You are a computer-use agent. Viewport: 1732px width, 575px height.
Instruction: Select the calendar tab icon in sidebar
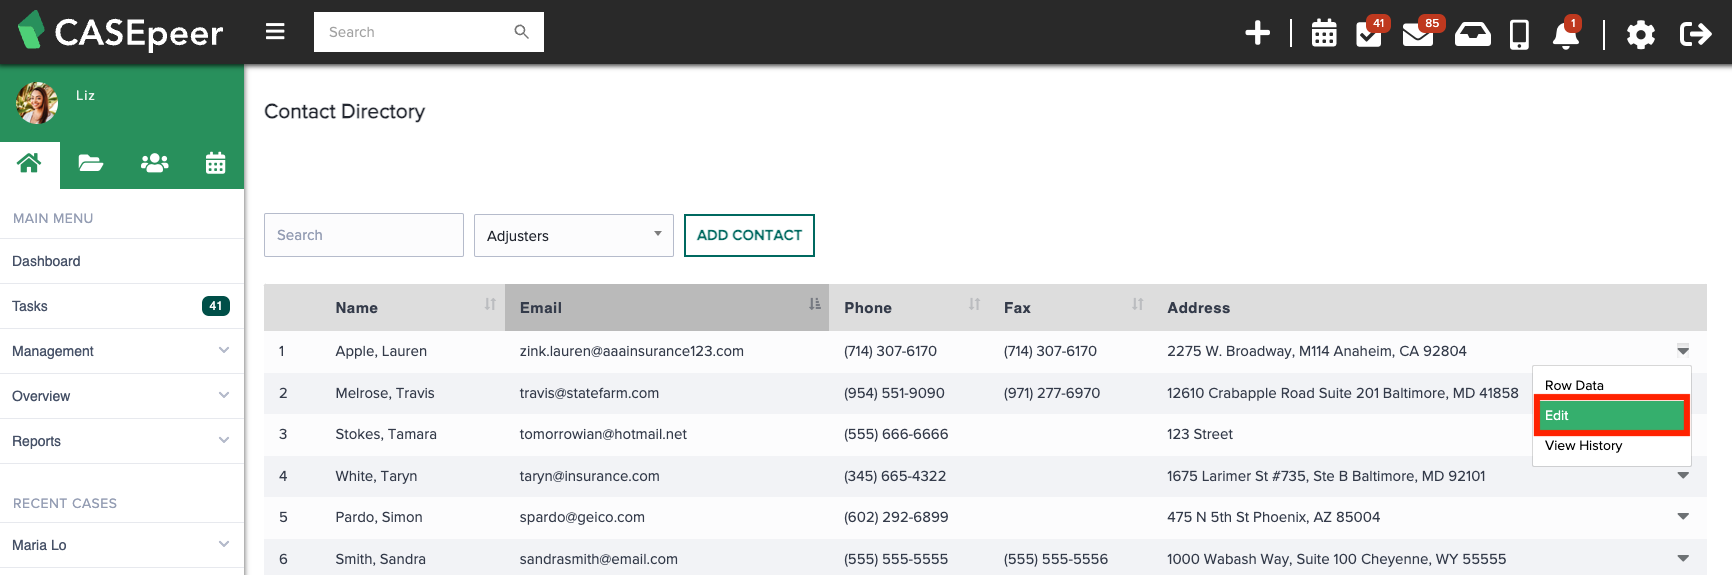215,163
